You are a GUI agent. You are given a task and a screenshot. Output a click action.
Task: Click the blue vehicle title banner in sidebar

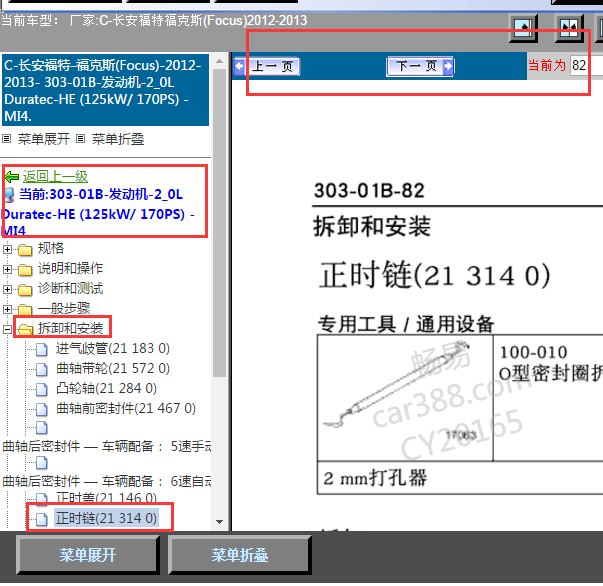pyautogui.click(x=105, y=90)
